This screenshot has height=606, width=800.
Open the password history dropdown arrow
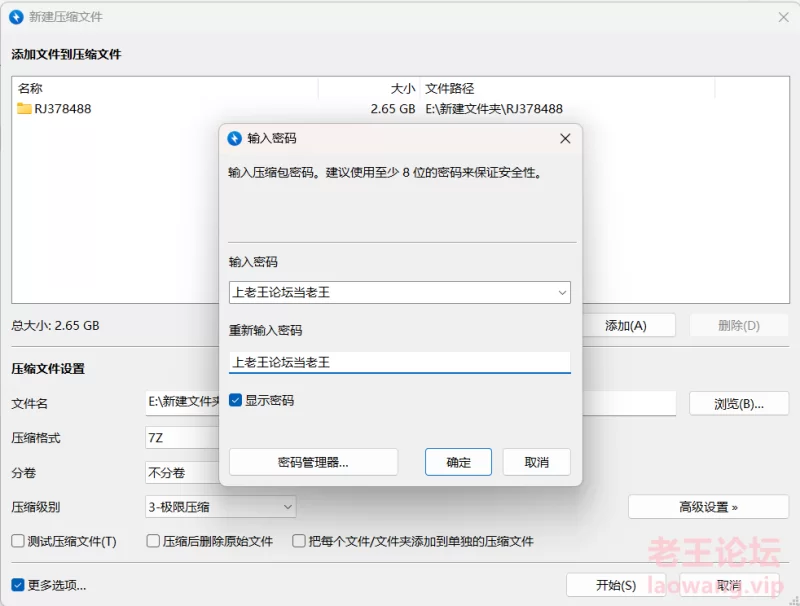tap(562, 292)
